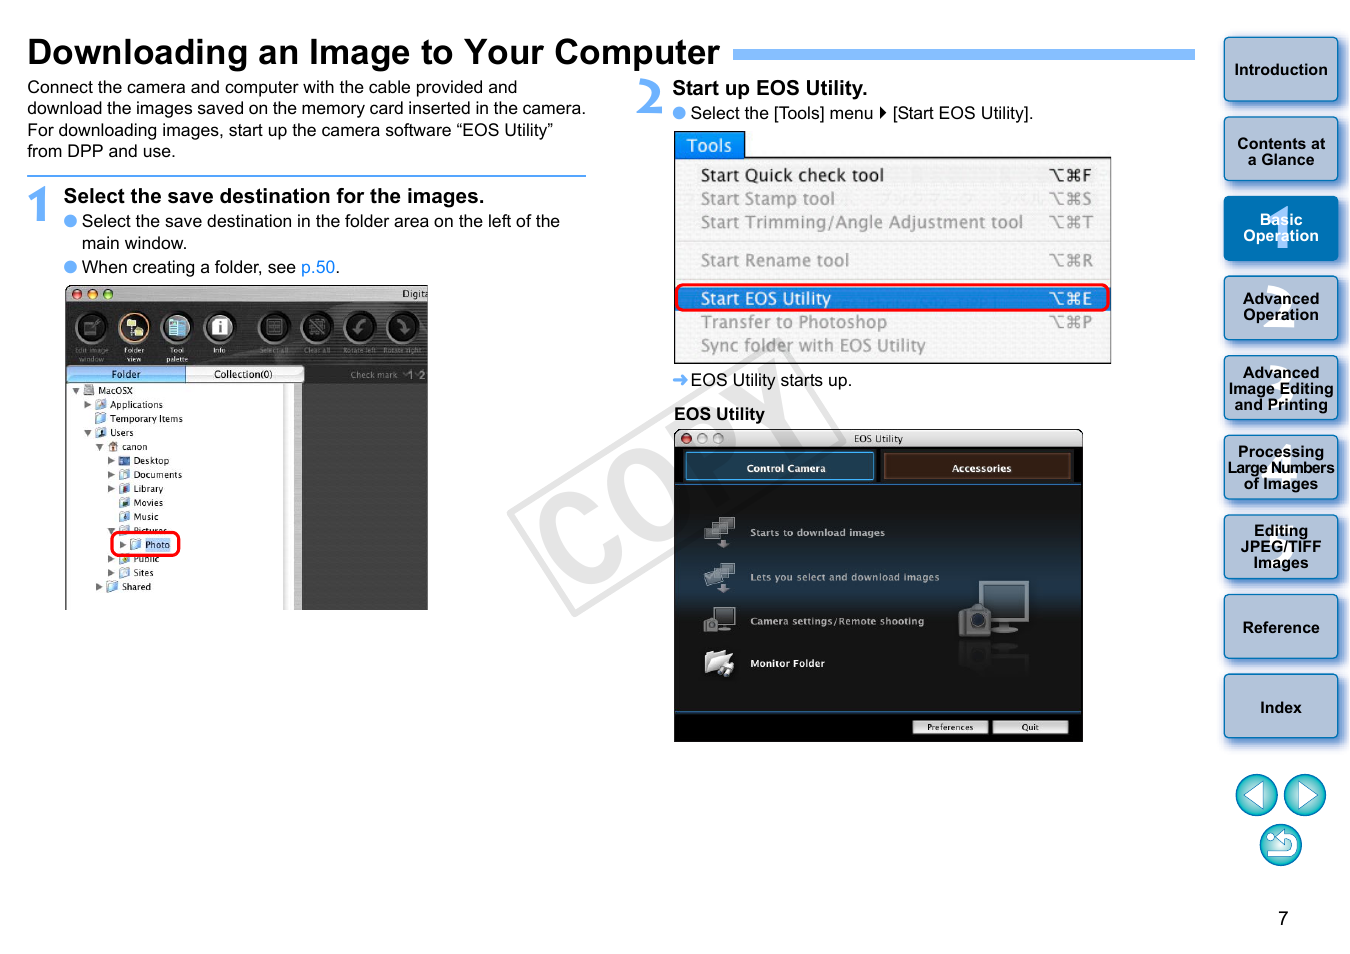The height and width of the screenshot is (954, 1350).
Task: Click the Select all toolbar icon
Action: [x=274, y=327]
